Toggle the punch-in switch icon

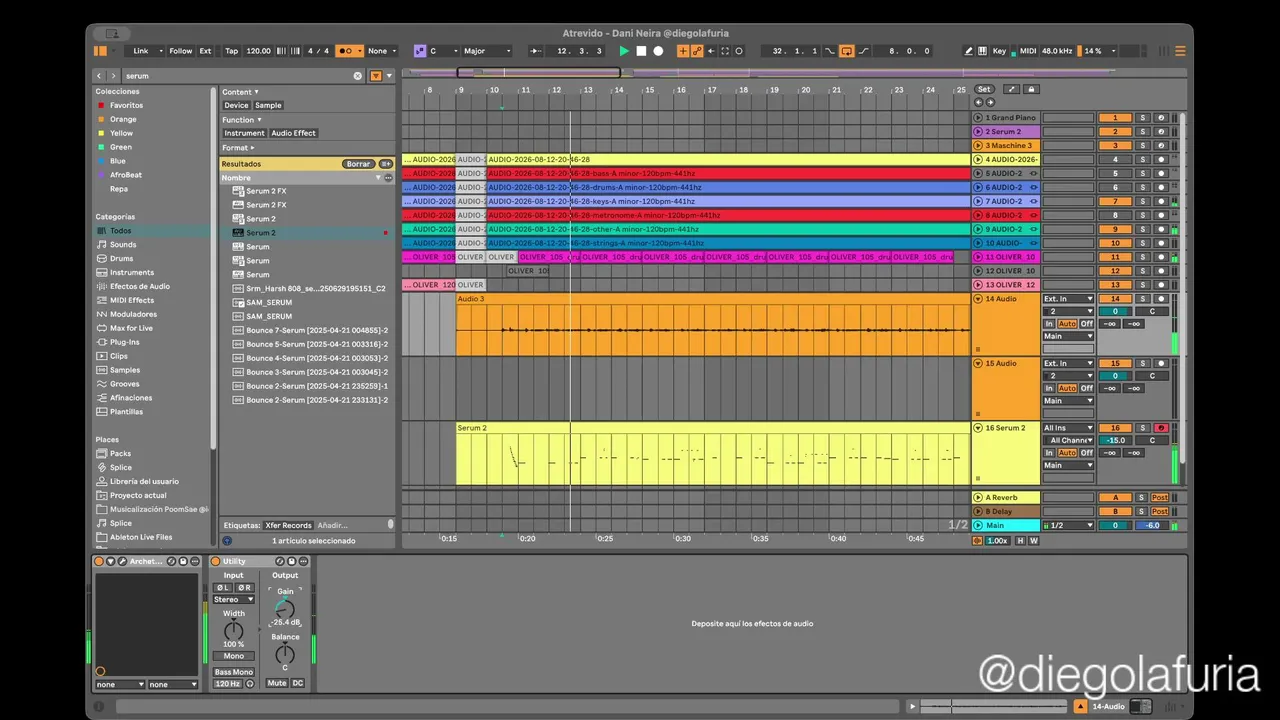point(830,51)
